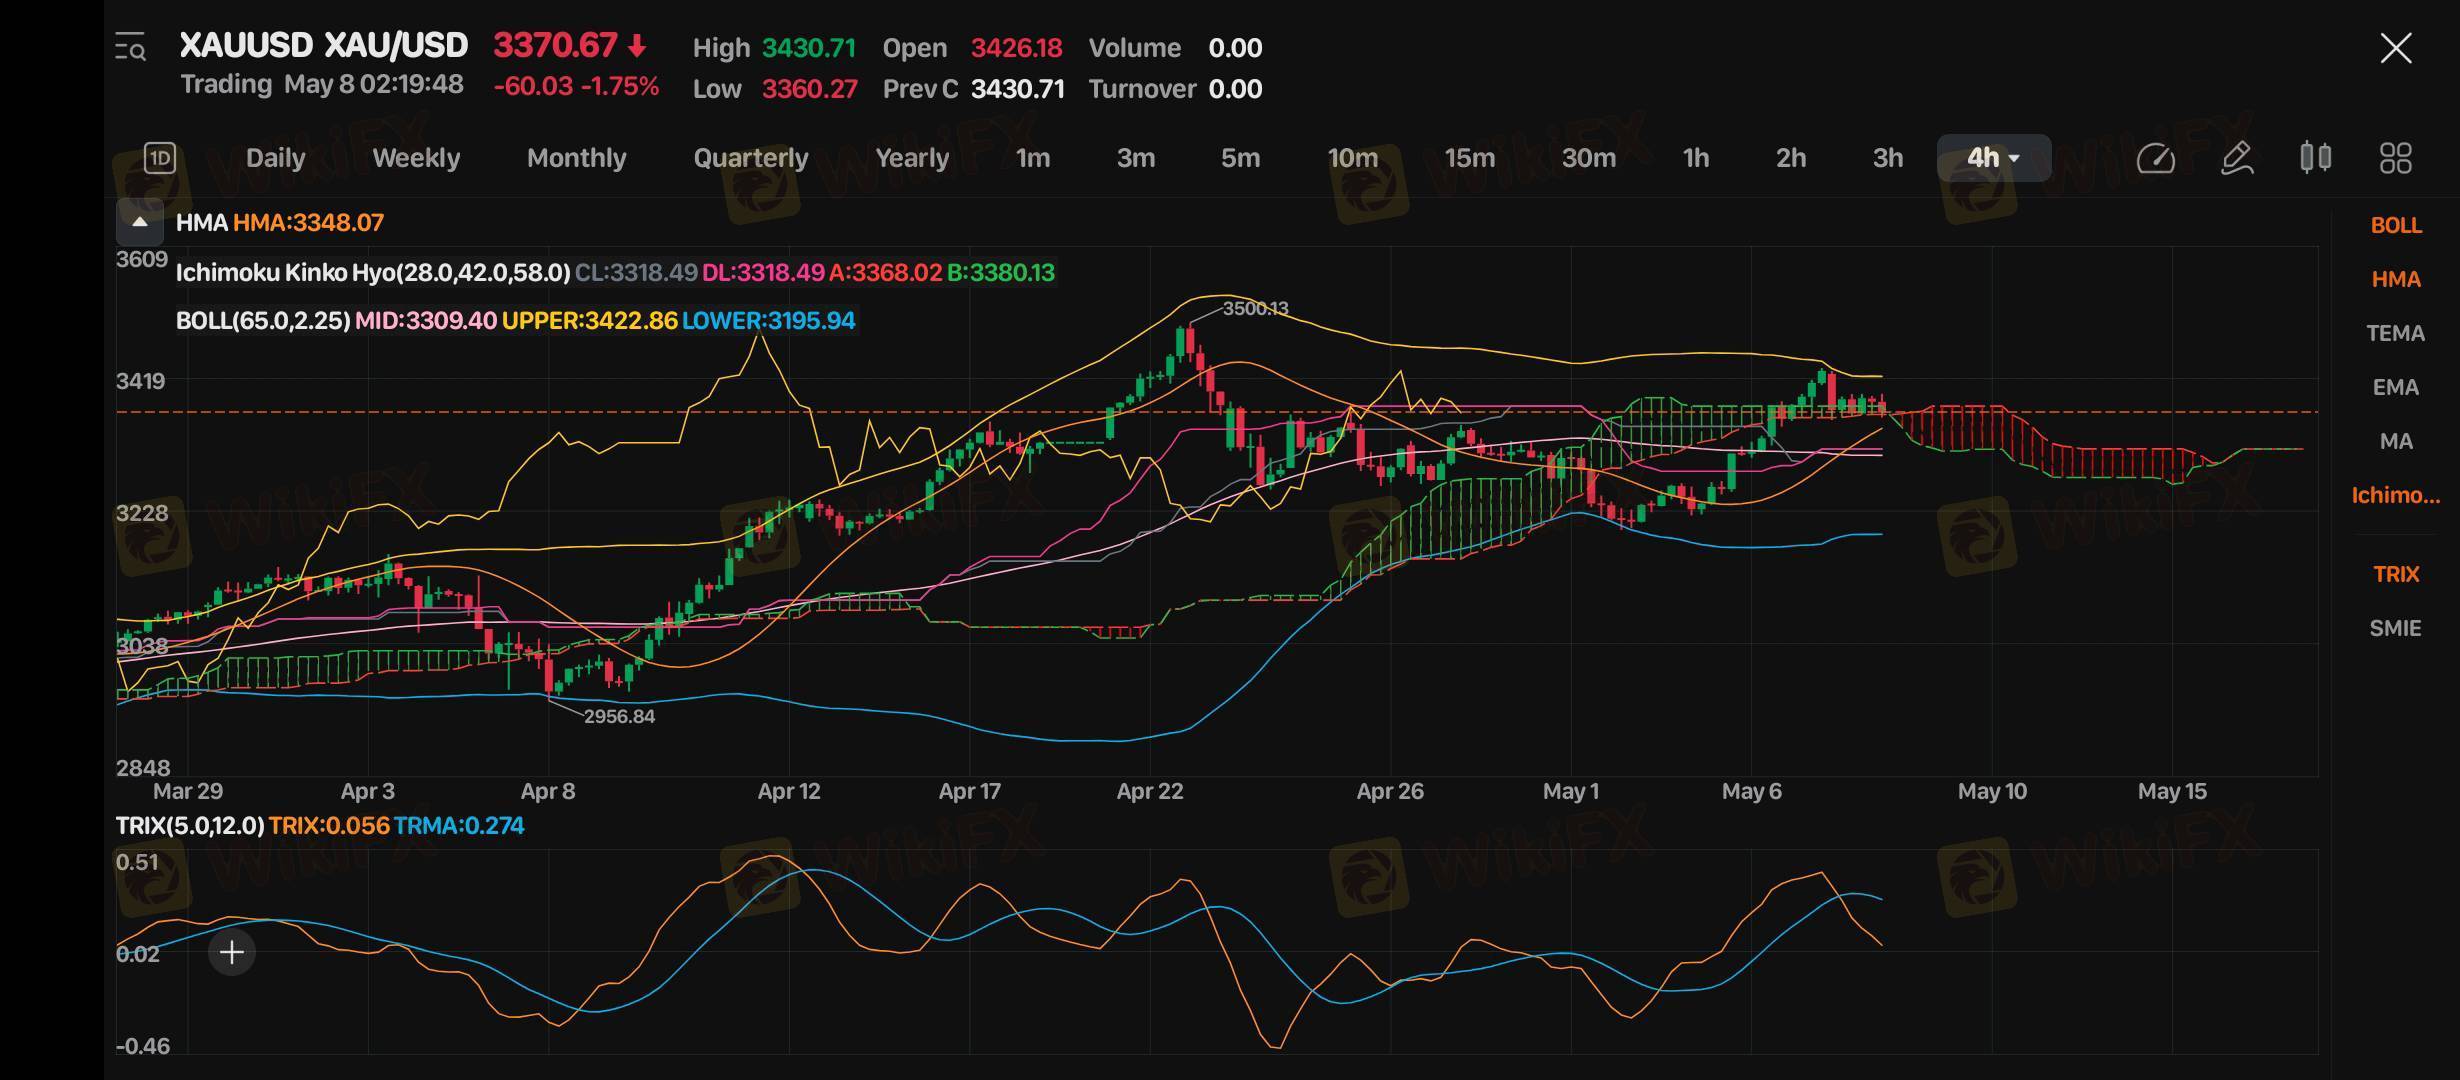Collapse the indicator legend arrow
The height and width of the screenshot is (1080, 2460).
[x=140, y=222]
